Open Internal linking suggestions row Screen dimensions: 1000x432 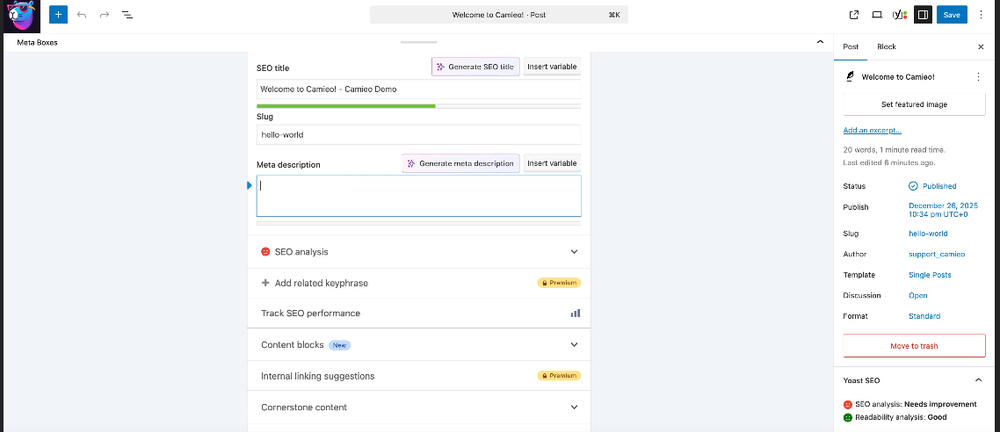pyautogui.click(x=419, y=376)
